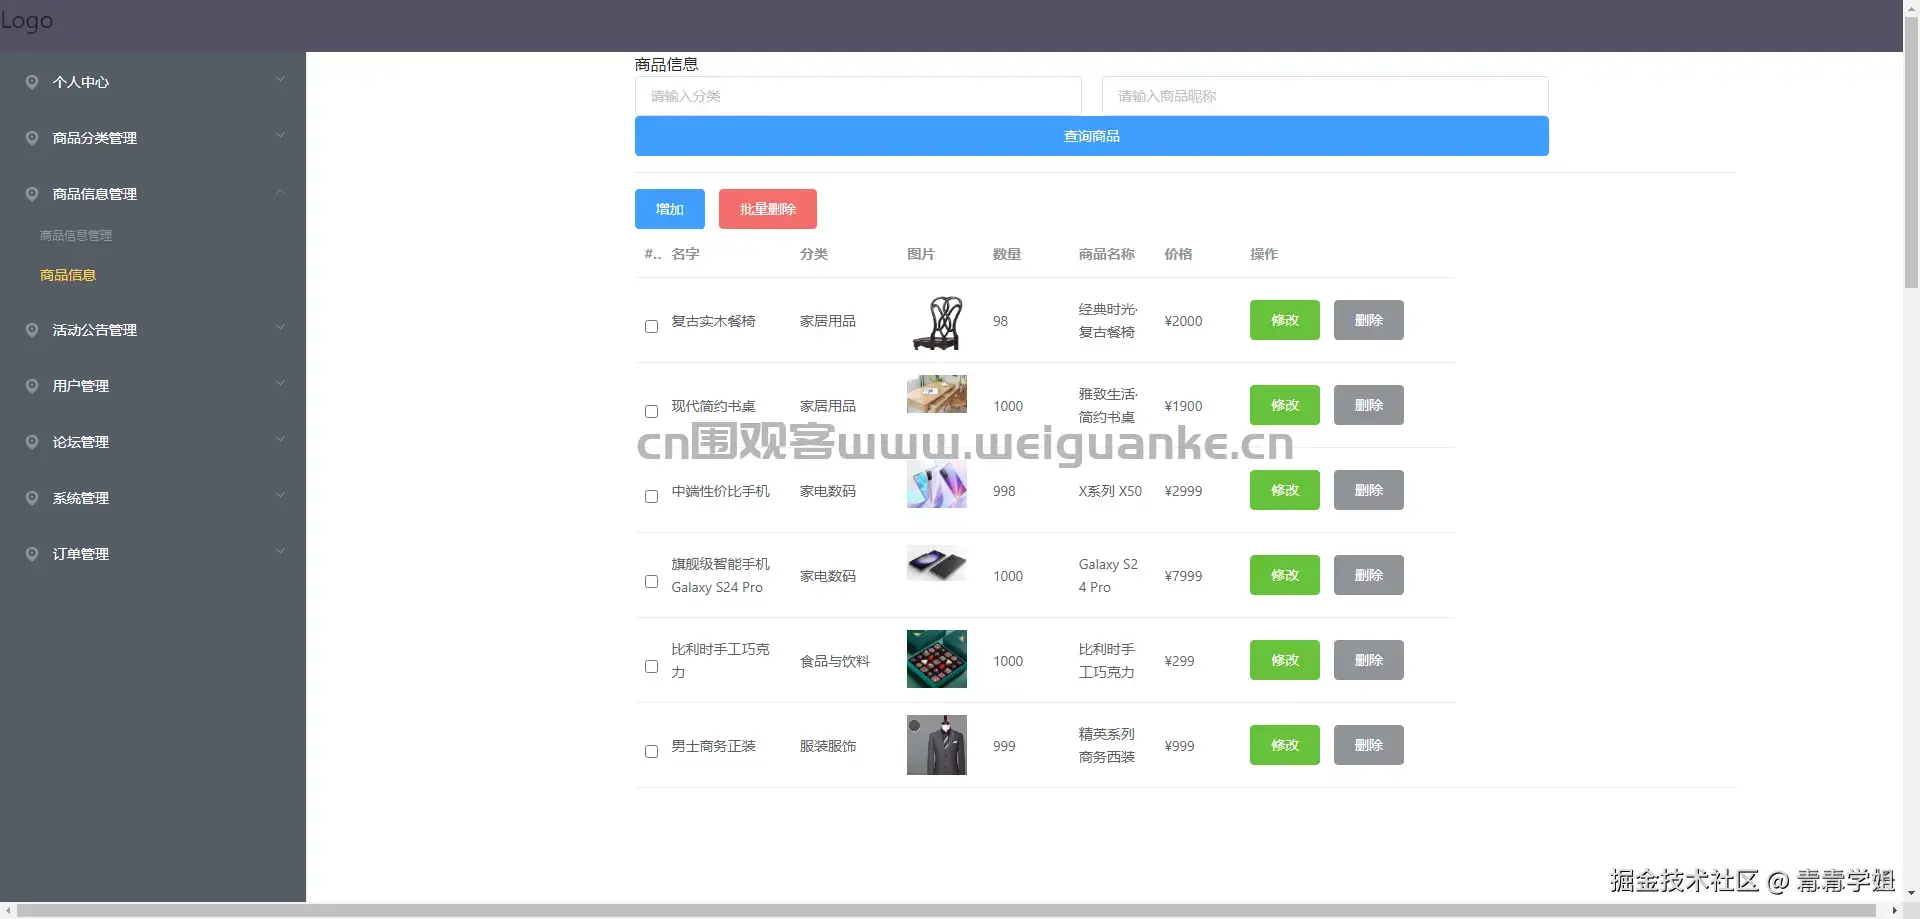Click 删除 for 中端性价比手机
The image size is (1920, 919).
click(x=1369, y=490)
